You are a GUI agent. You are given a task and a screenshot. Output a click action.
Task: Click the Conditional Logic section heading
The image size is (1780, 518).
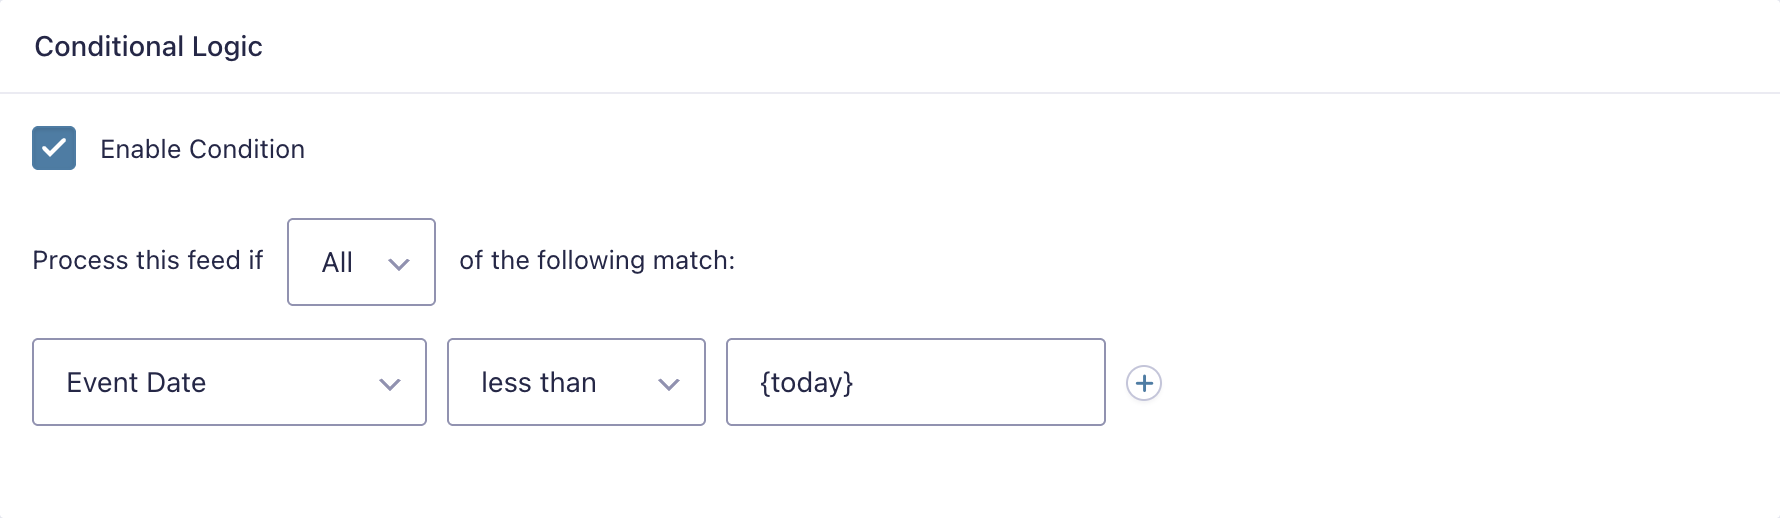[148, 46]
